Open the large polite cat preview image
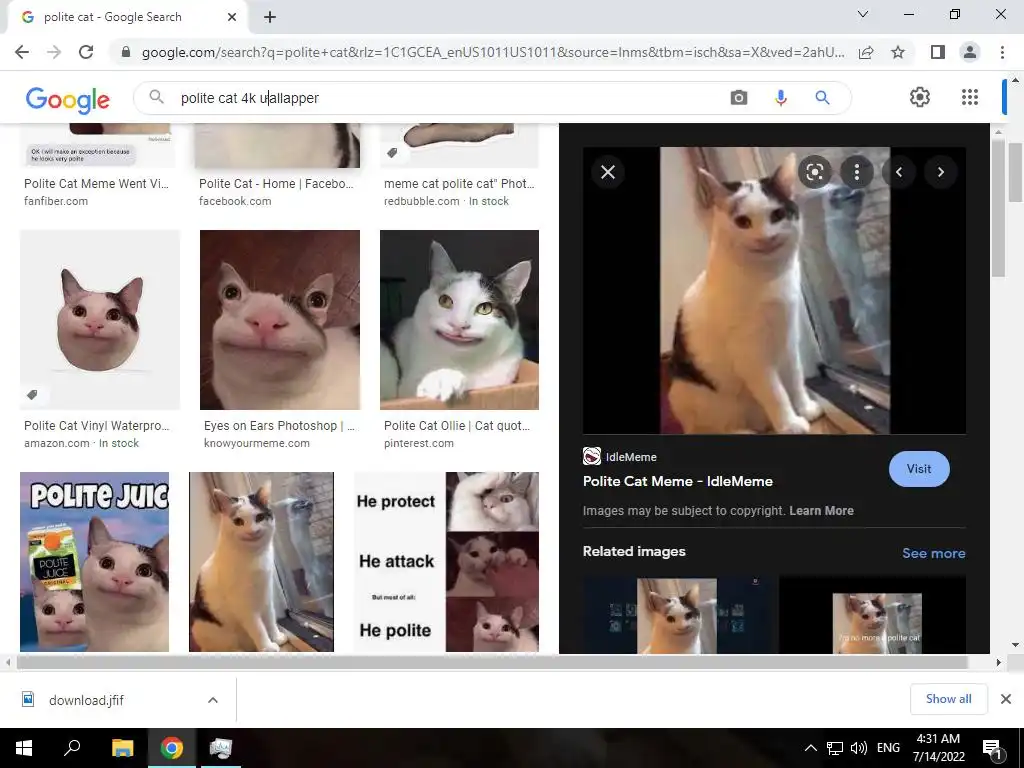This screenshot has width=1024, height=768. click(775, 290)
